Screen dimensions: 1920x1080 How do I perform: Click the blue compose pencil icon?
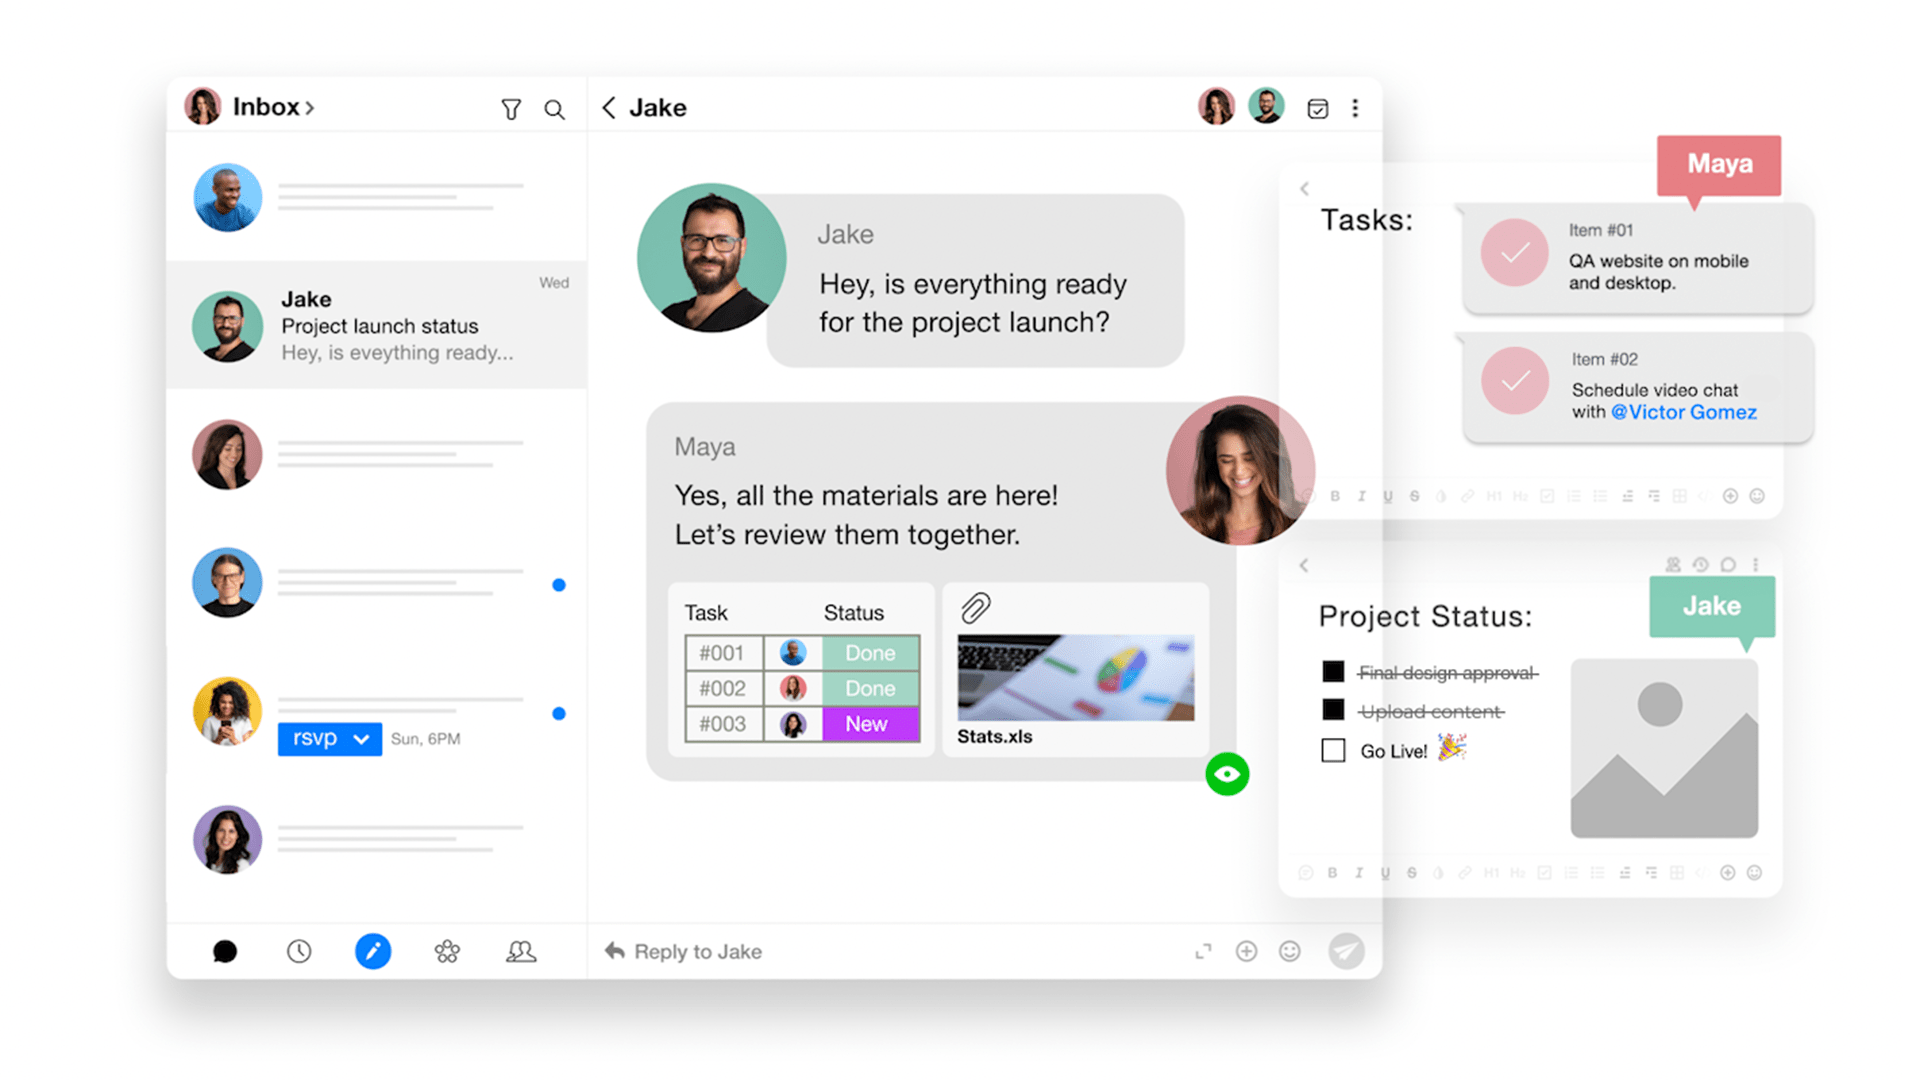pyautogui.click(x=373, y=951)
